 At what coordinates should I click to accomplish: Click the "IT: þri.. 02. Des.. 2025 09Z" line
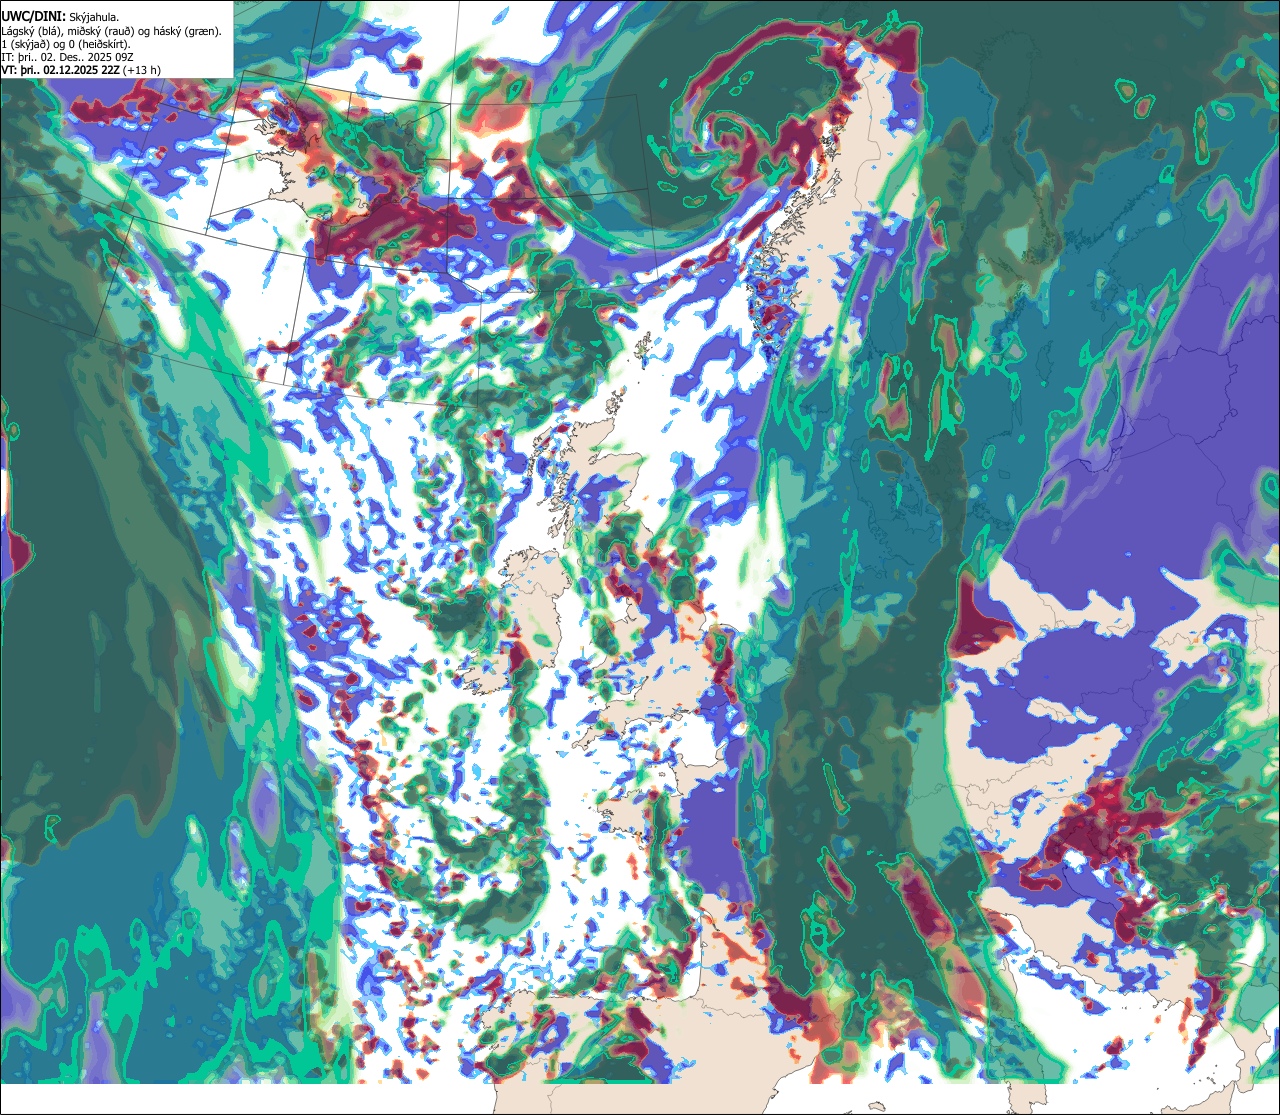pyautogui.click(x=68, y=57)
